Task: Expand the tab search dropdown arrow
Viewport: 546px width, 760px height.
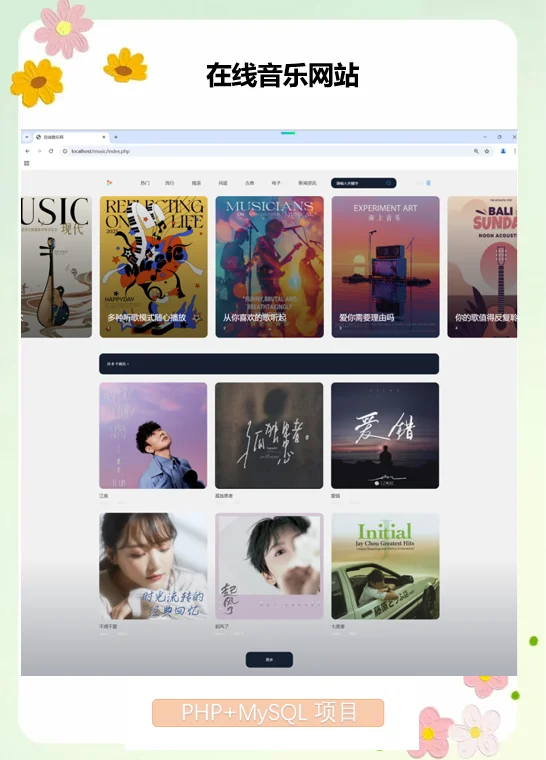Action: 27,137
